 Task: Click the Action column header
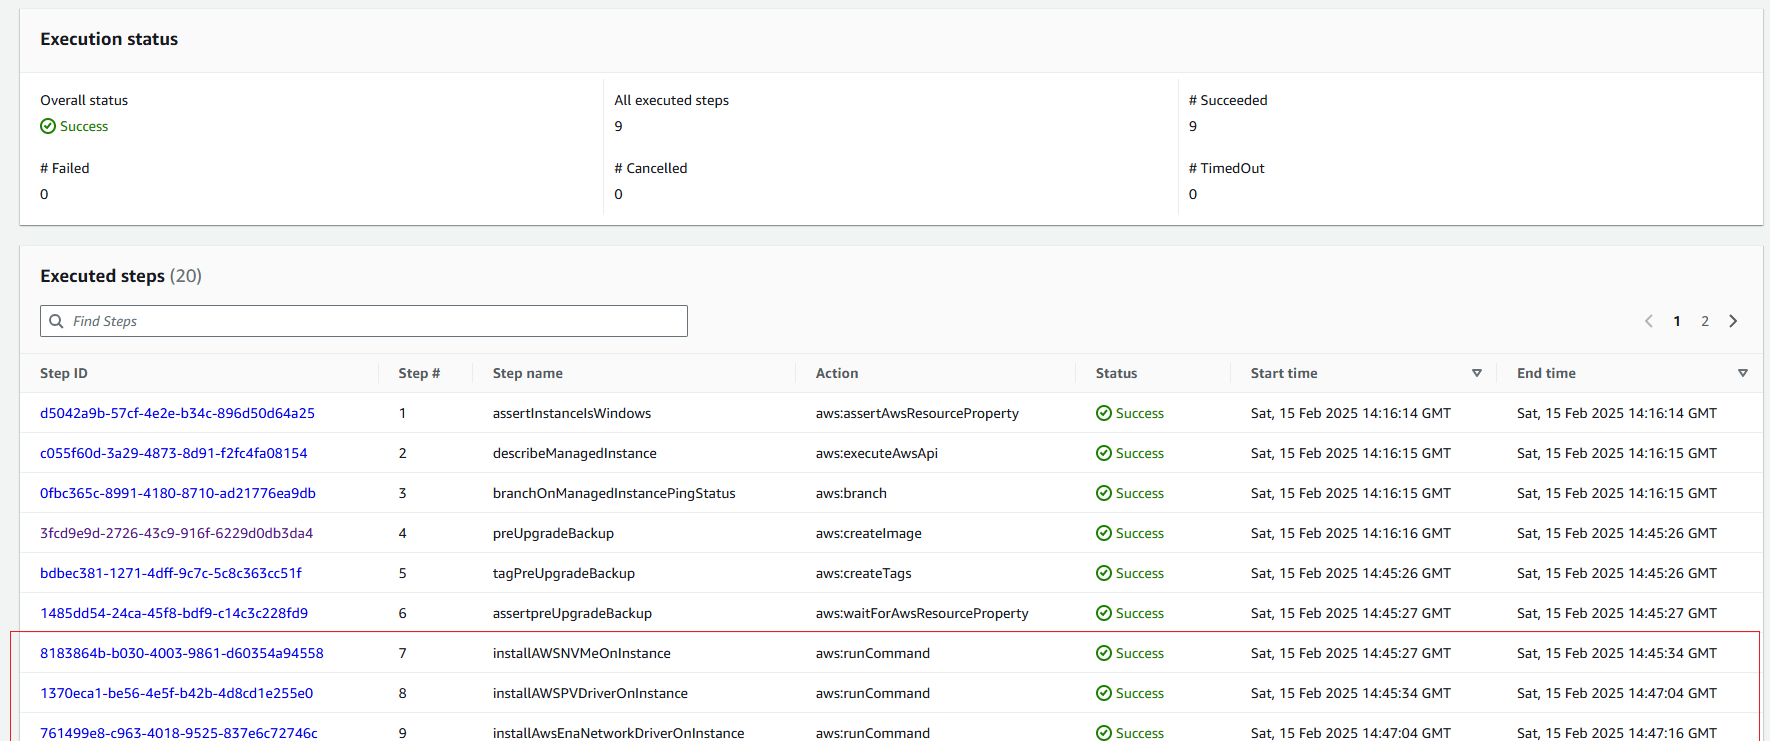(837, 373)
